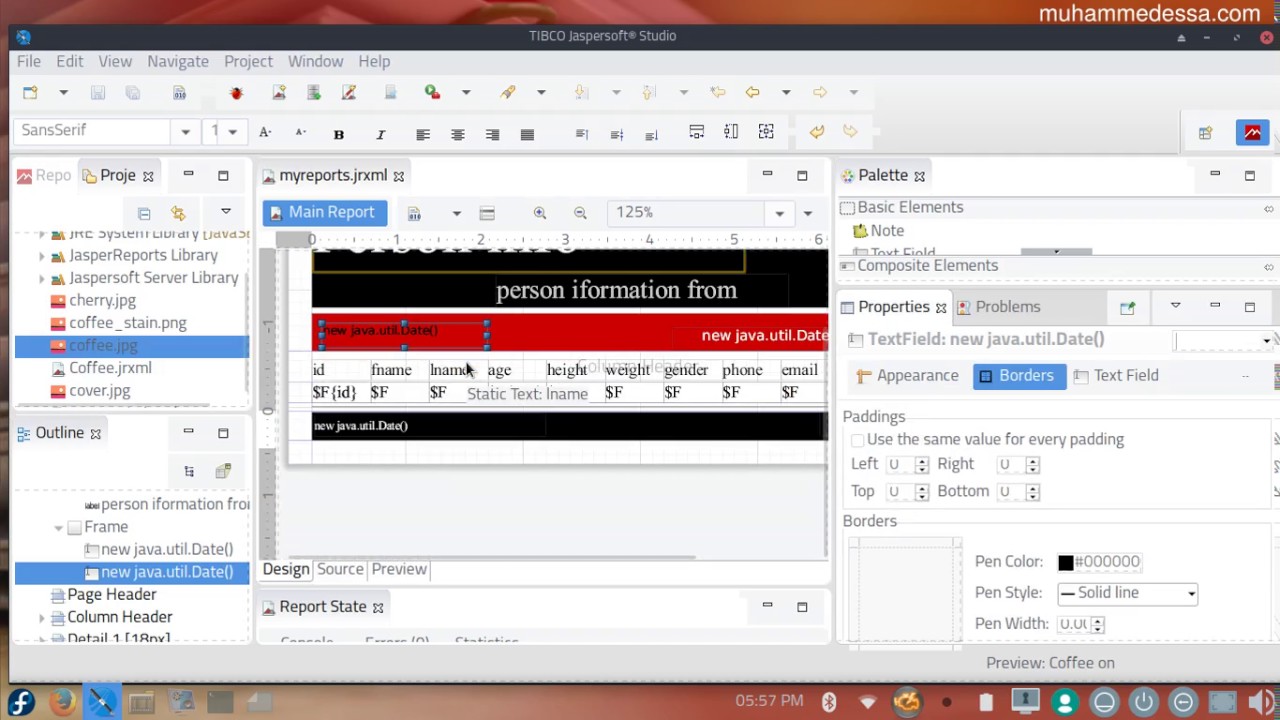
Task: Click the Italic formatting icon
Action: point(380,134)
